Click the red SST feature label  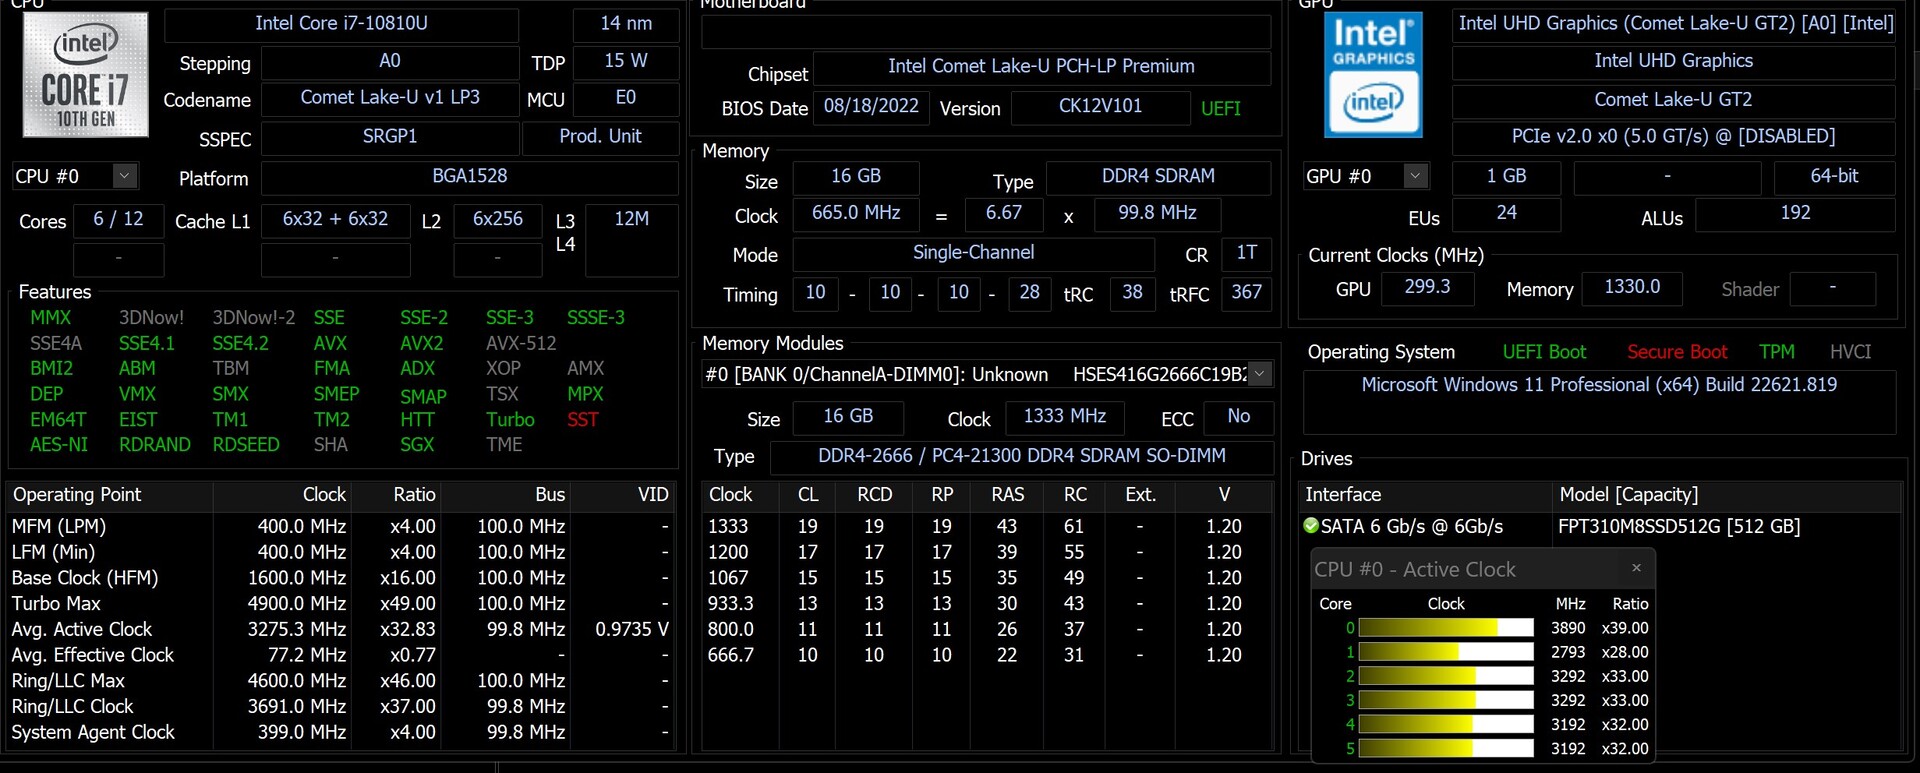pos(583,420)
